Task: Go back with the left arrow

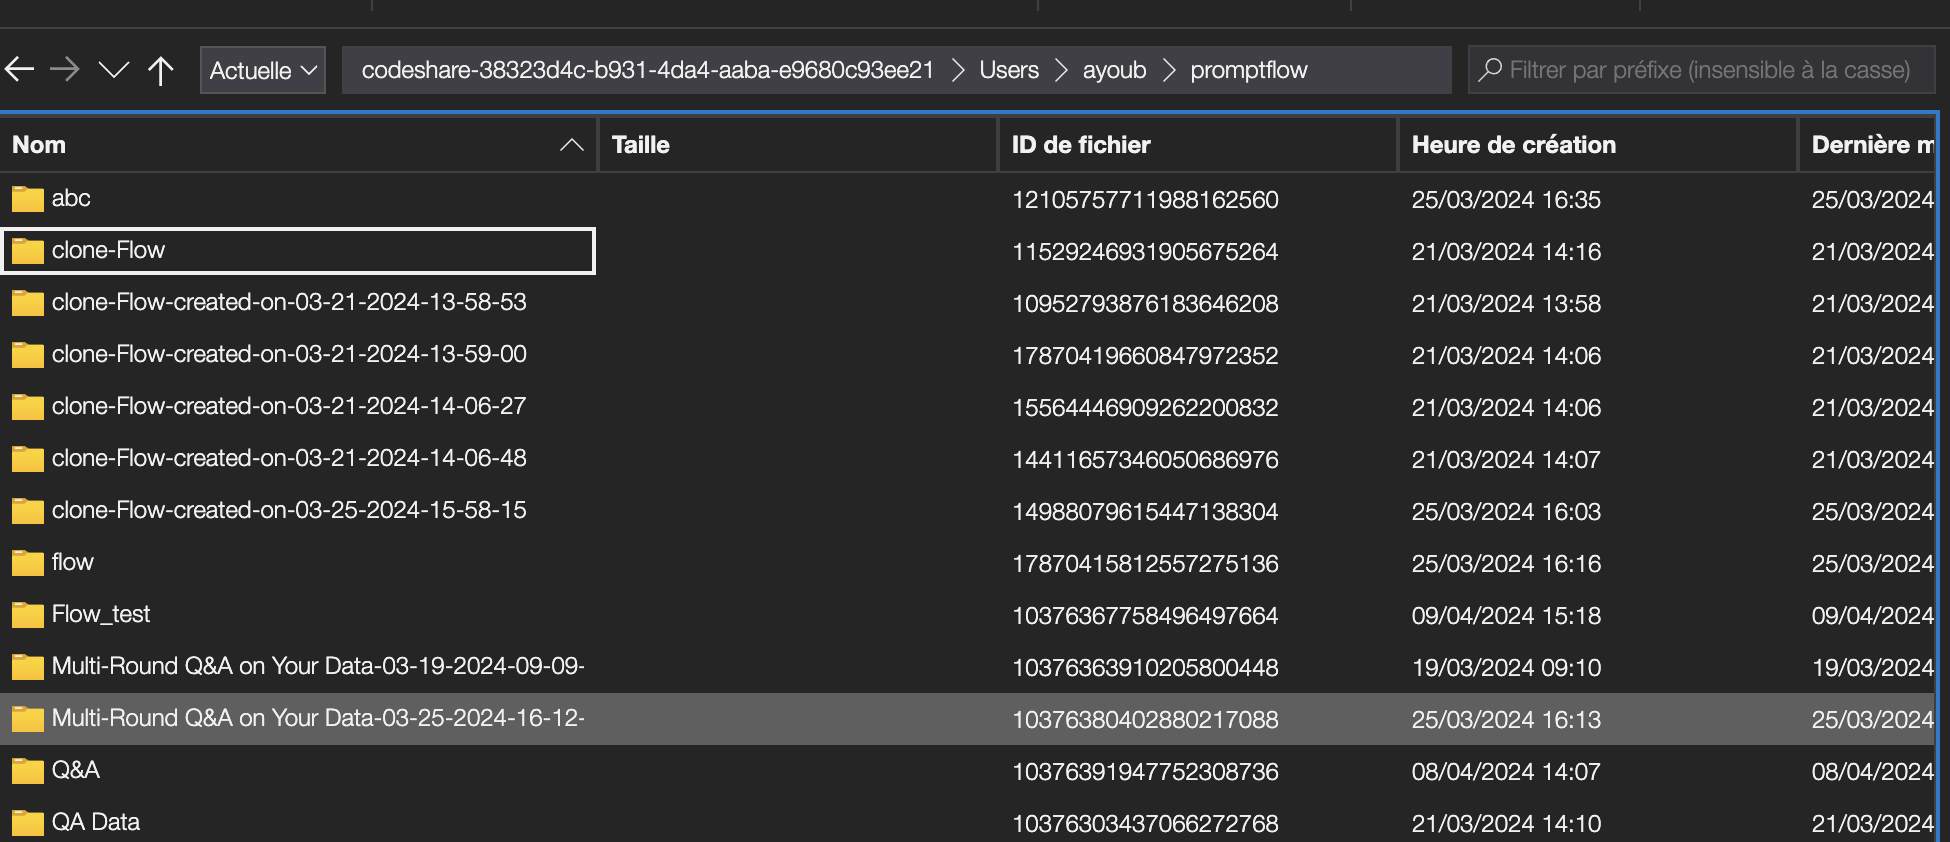Action: [x=19, y=70]
